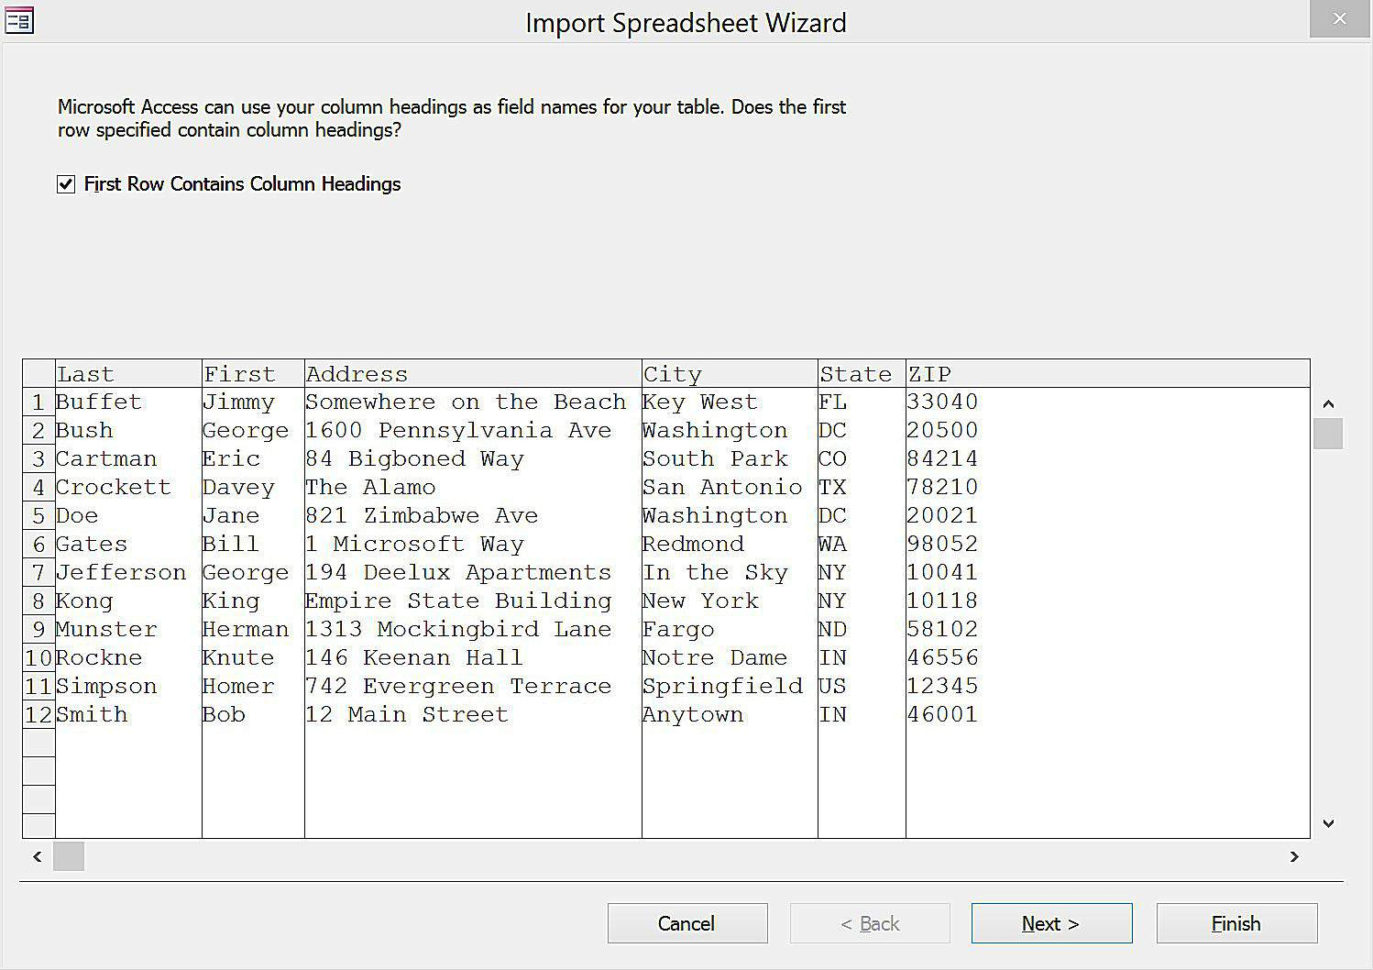Select the Last column header
The image size is (1373, 970).
[128, 374]
